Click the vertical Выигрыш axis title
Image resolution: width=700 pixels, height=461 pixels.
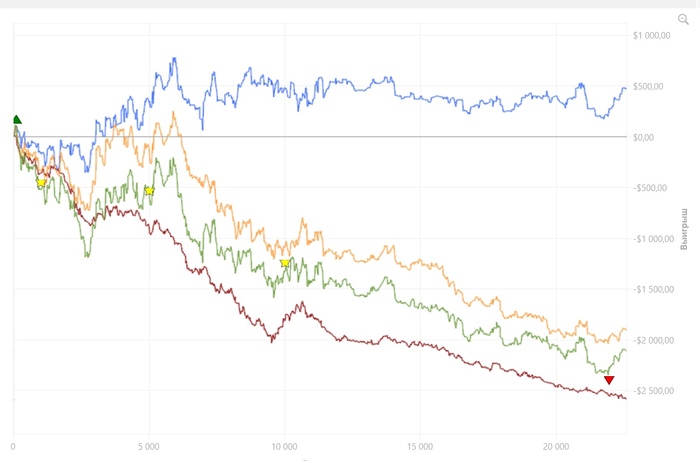(684, 229)
